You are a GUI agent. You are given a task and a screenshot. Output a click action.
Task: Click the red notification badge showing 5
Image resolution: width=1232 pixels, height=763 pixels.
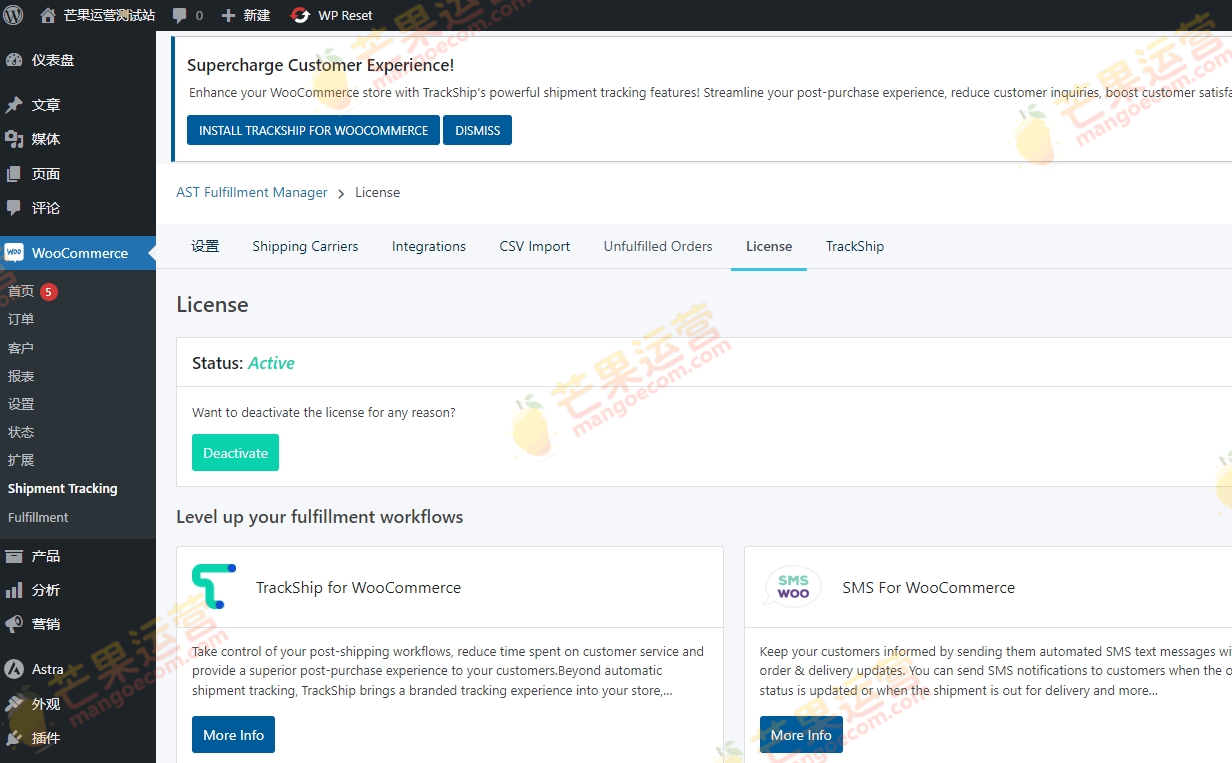pyautogui.click(x=46, y=291)
